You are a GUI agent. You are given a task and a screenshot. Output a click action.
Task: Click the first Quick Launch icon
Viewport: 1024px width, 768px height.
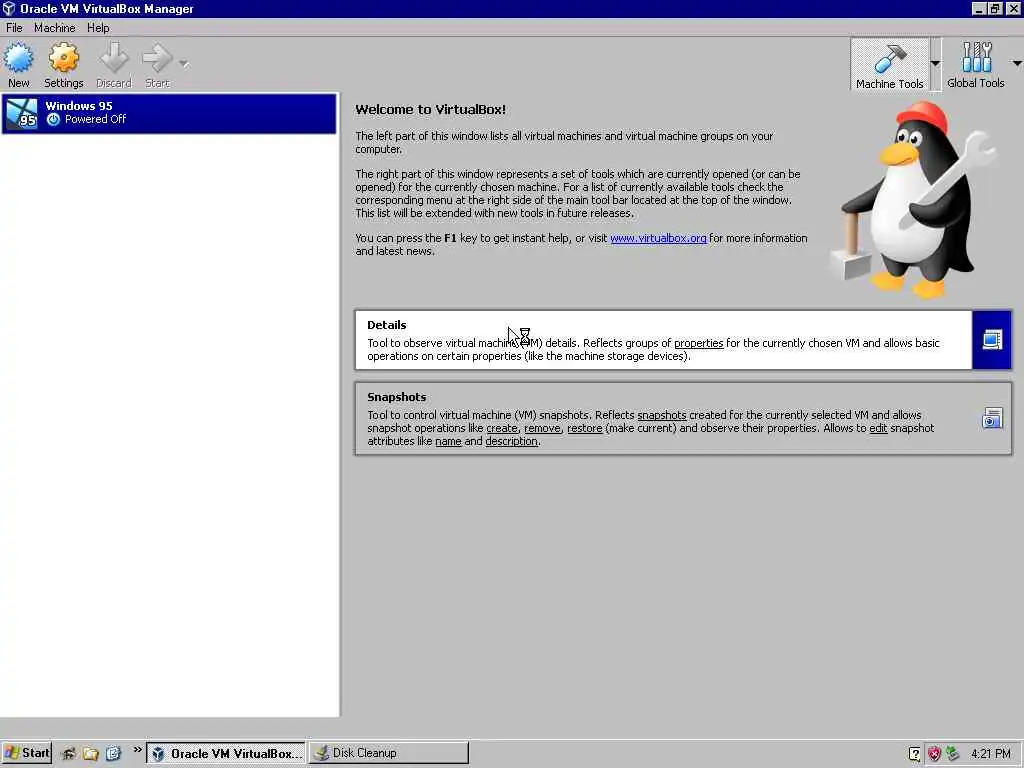[x=69, y=753]
